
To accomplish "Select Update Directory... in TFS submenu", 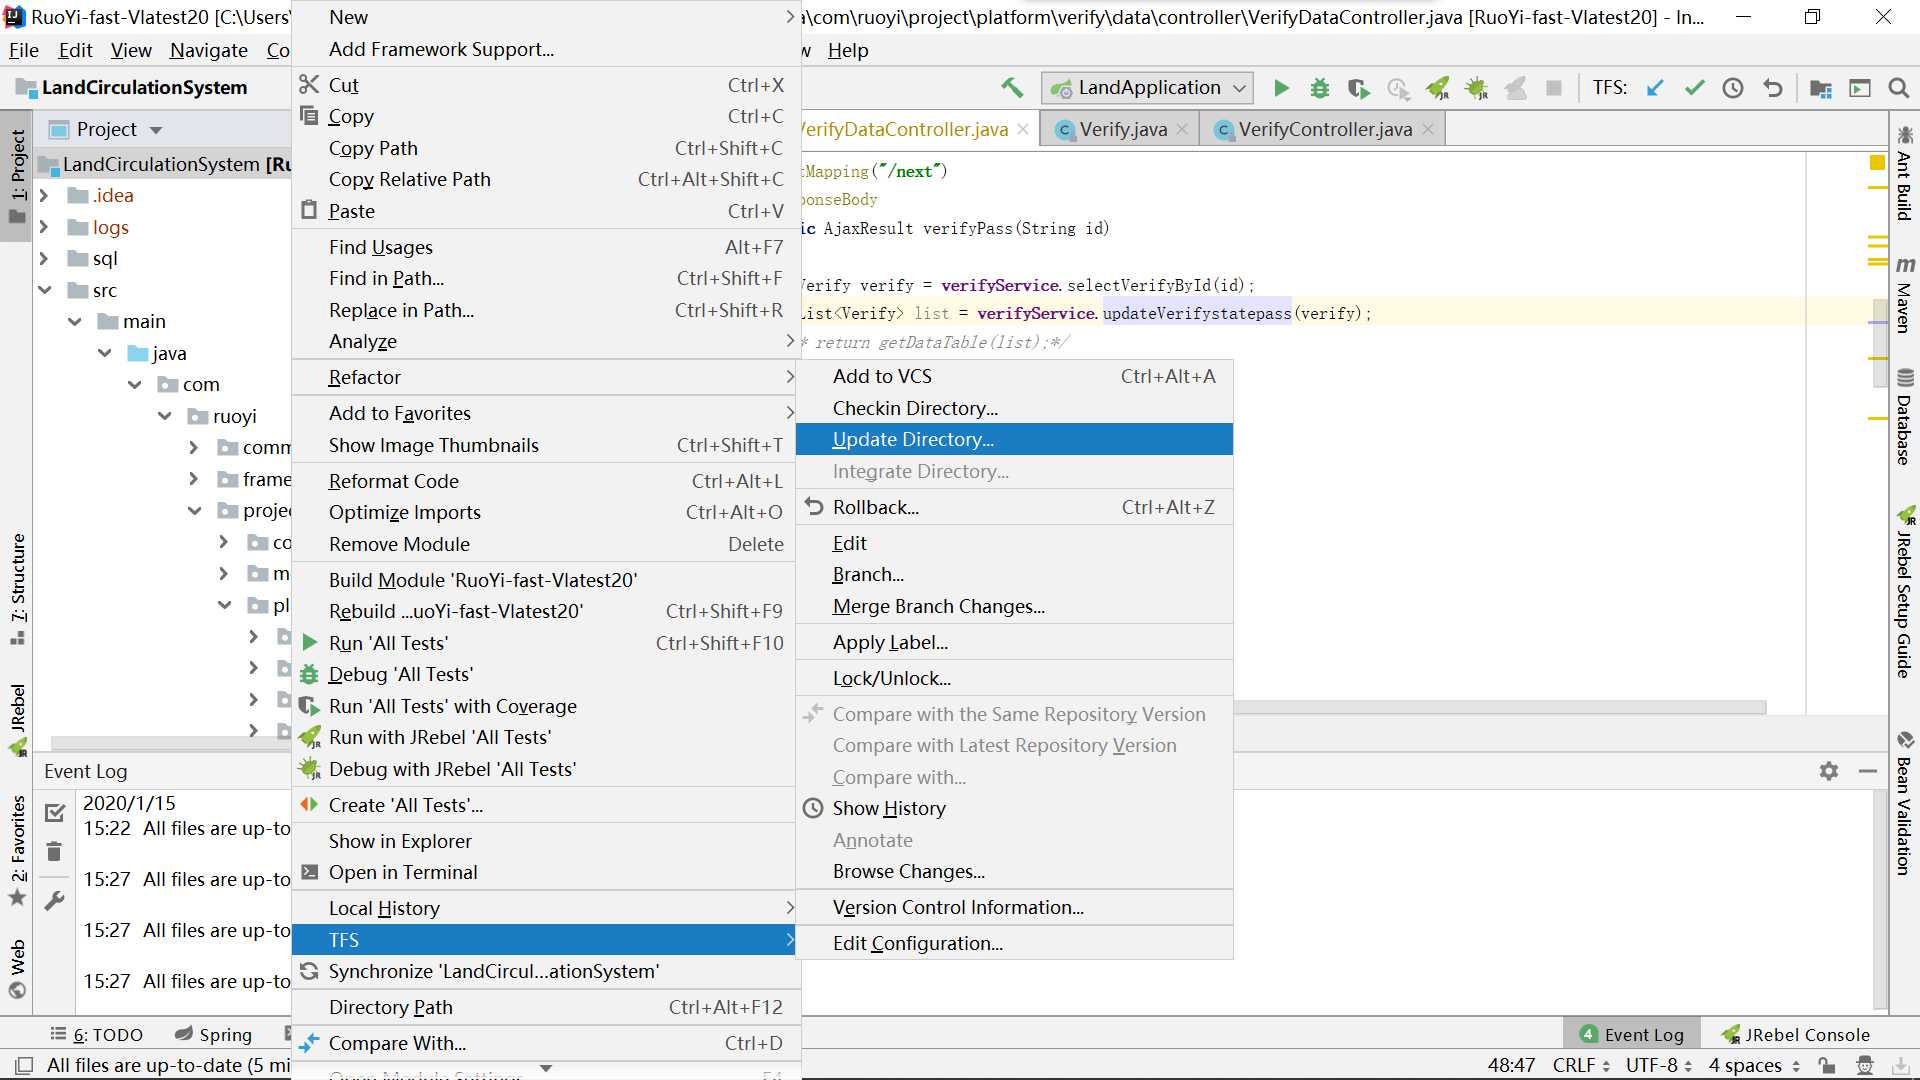I will pos(1014,439).
